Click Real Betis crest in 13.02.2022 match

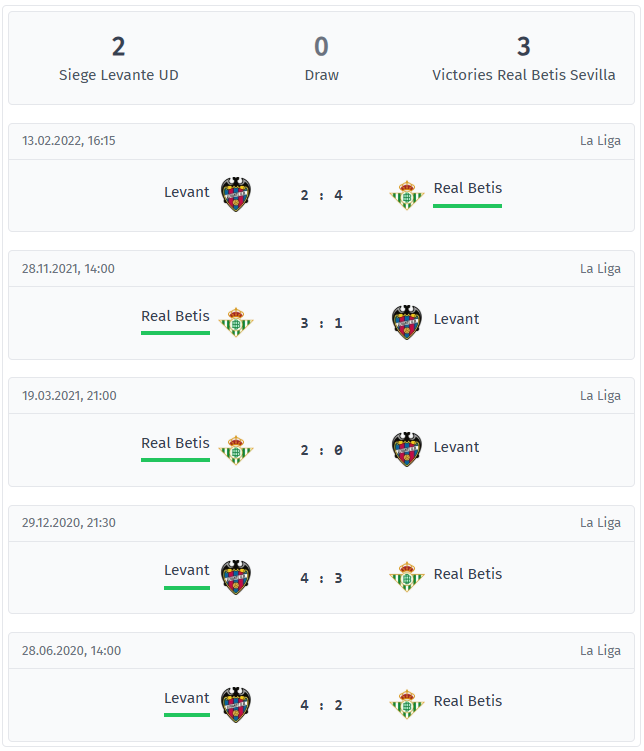click(x=407, y=195)
